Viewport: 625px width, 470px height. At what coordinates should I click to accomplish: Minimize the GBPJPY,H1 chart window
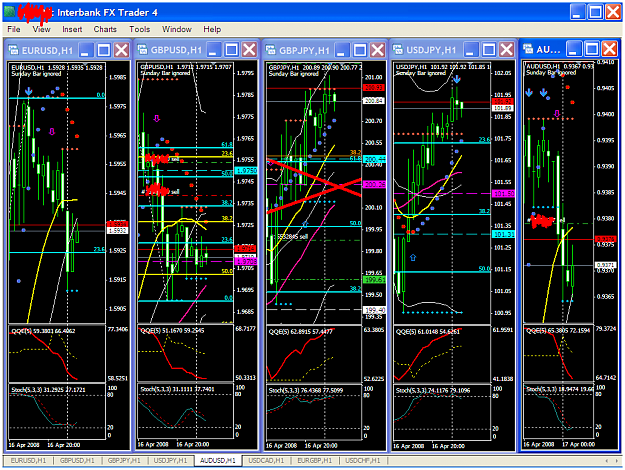(x=342, y=50)
